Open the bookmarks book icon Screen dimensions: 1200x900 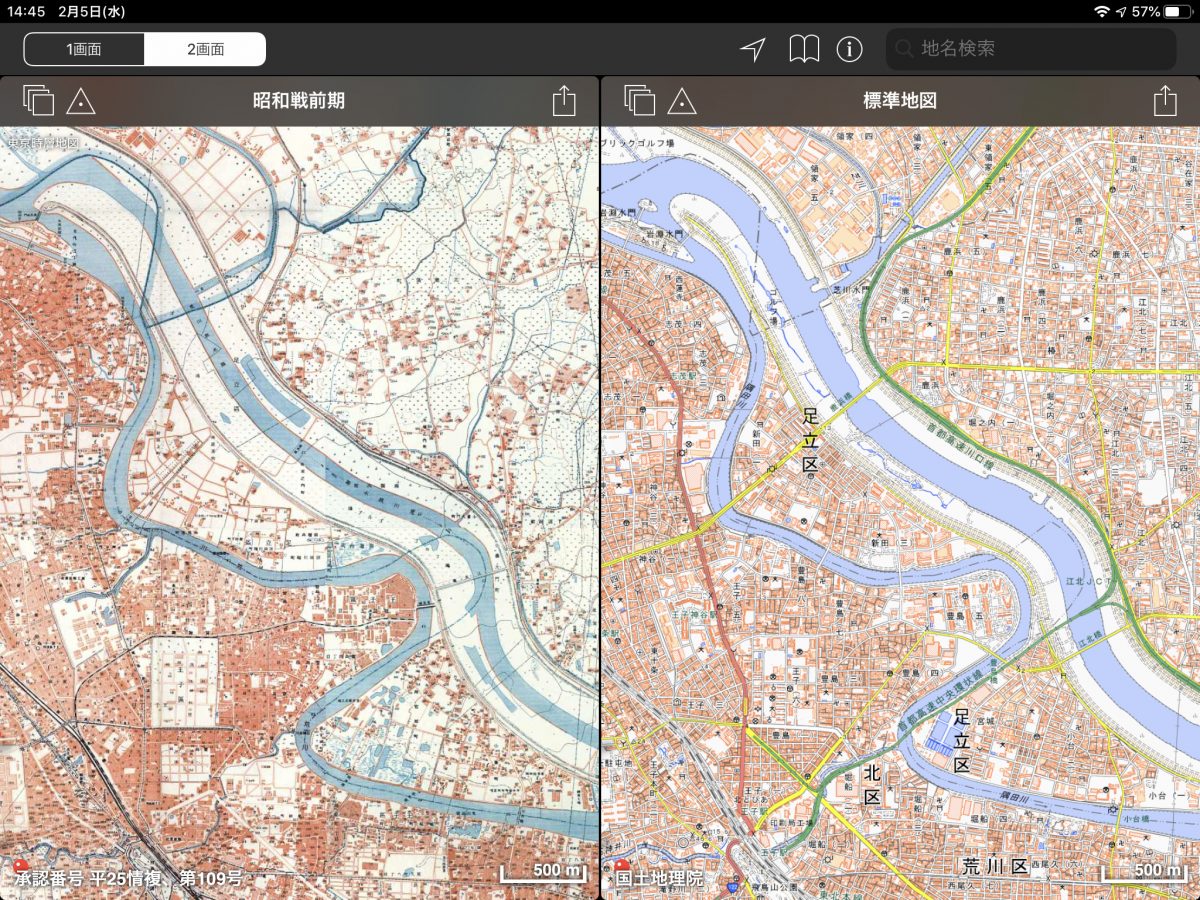pyautogui.click(x=804, y=49)
